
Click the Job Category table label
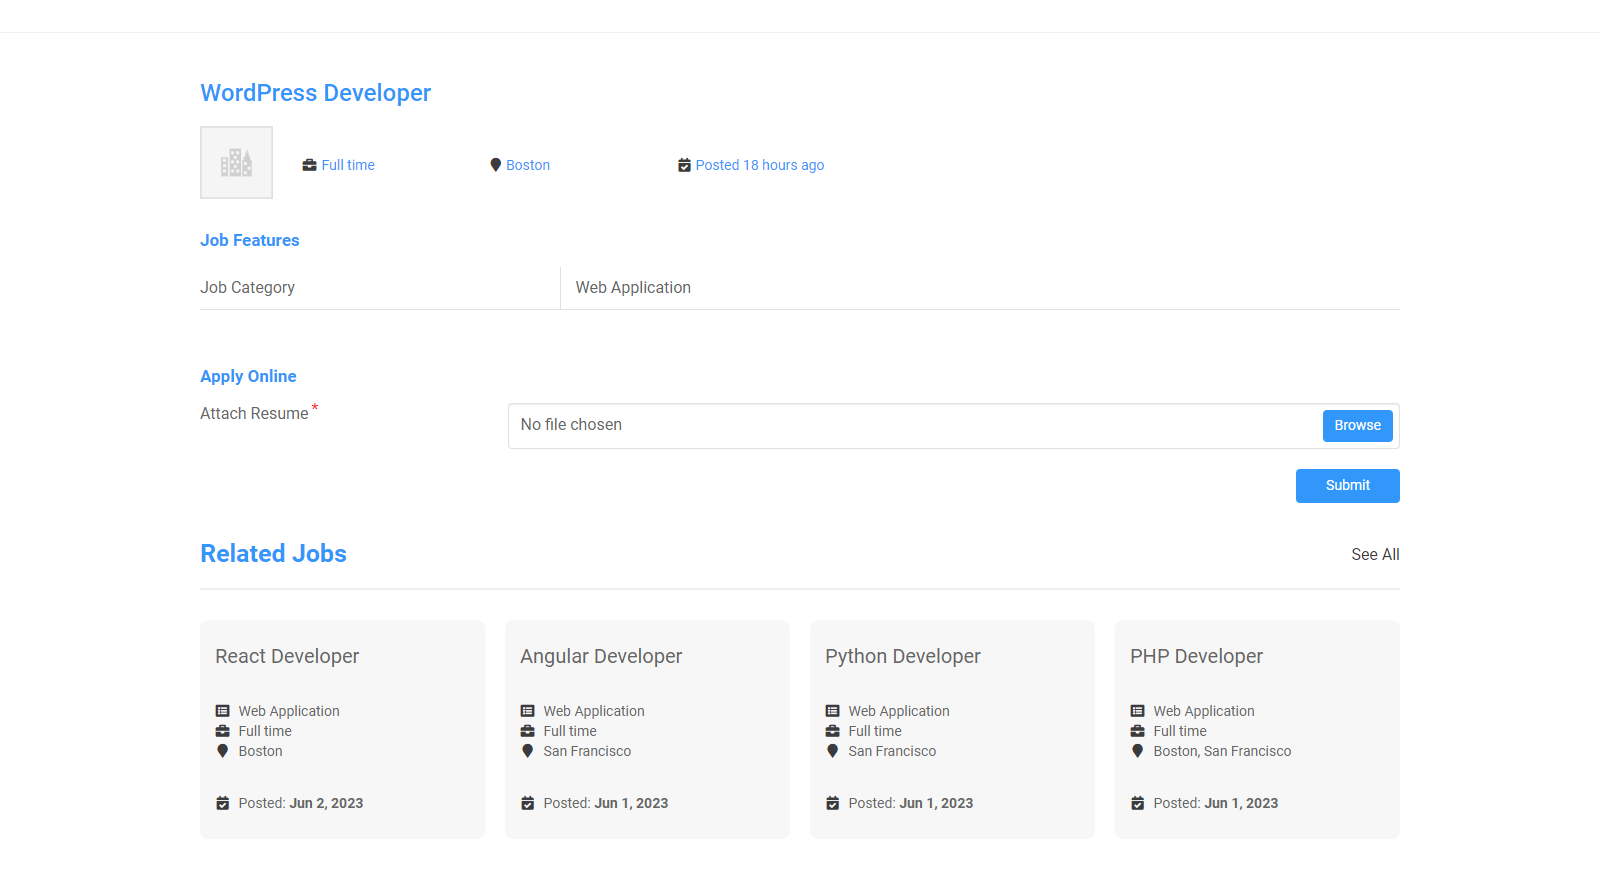click(247, 288)
